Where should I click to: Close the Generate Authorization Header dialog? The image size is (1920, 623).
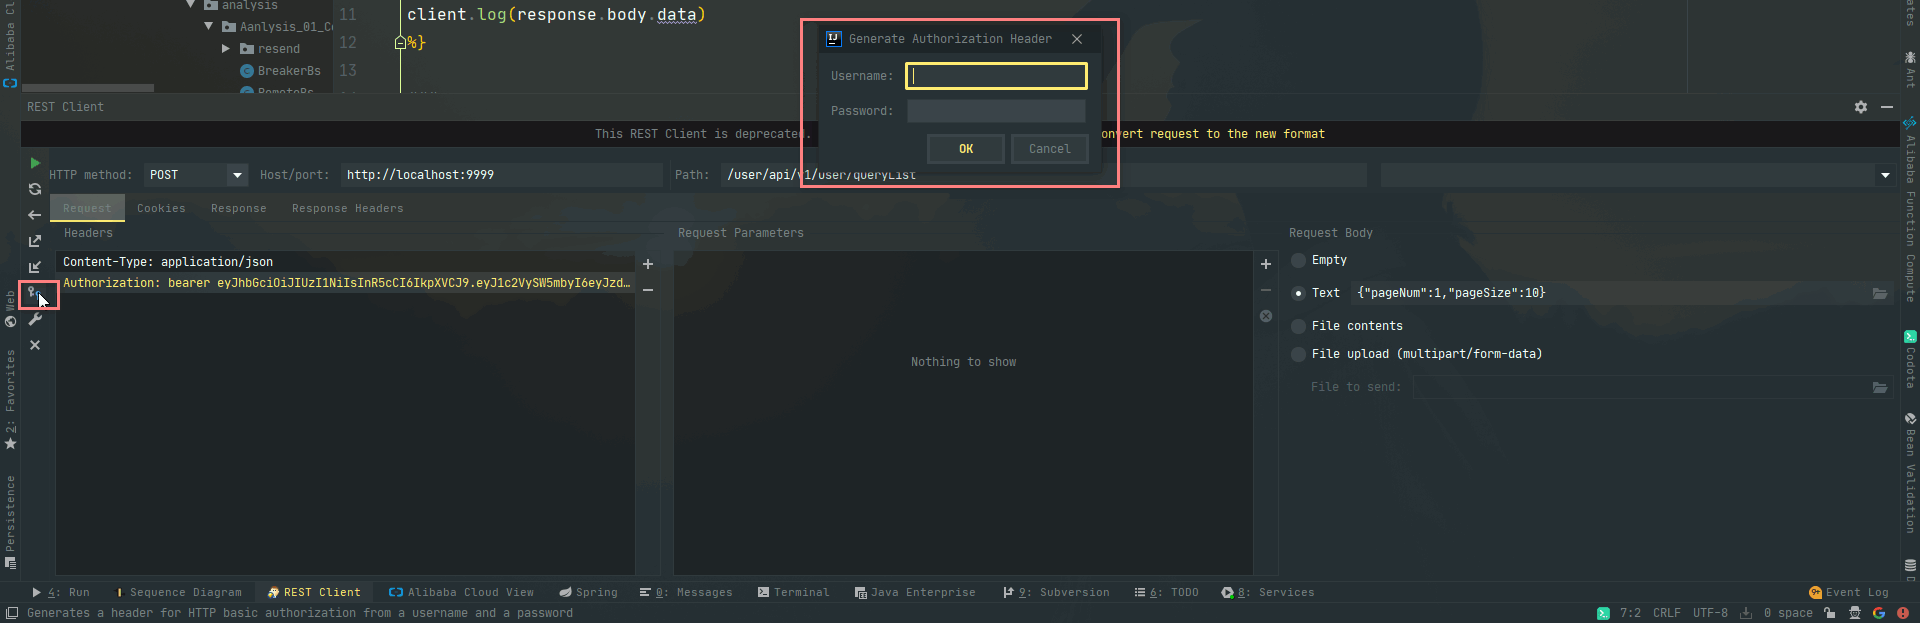click(x=1077, y=39)
